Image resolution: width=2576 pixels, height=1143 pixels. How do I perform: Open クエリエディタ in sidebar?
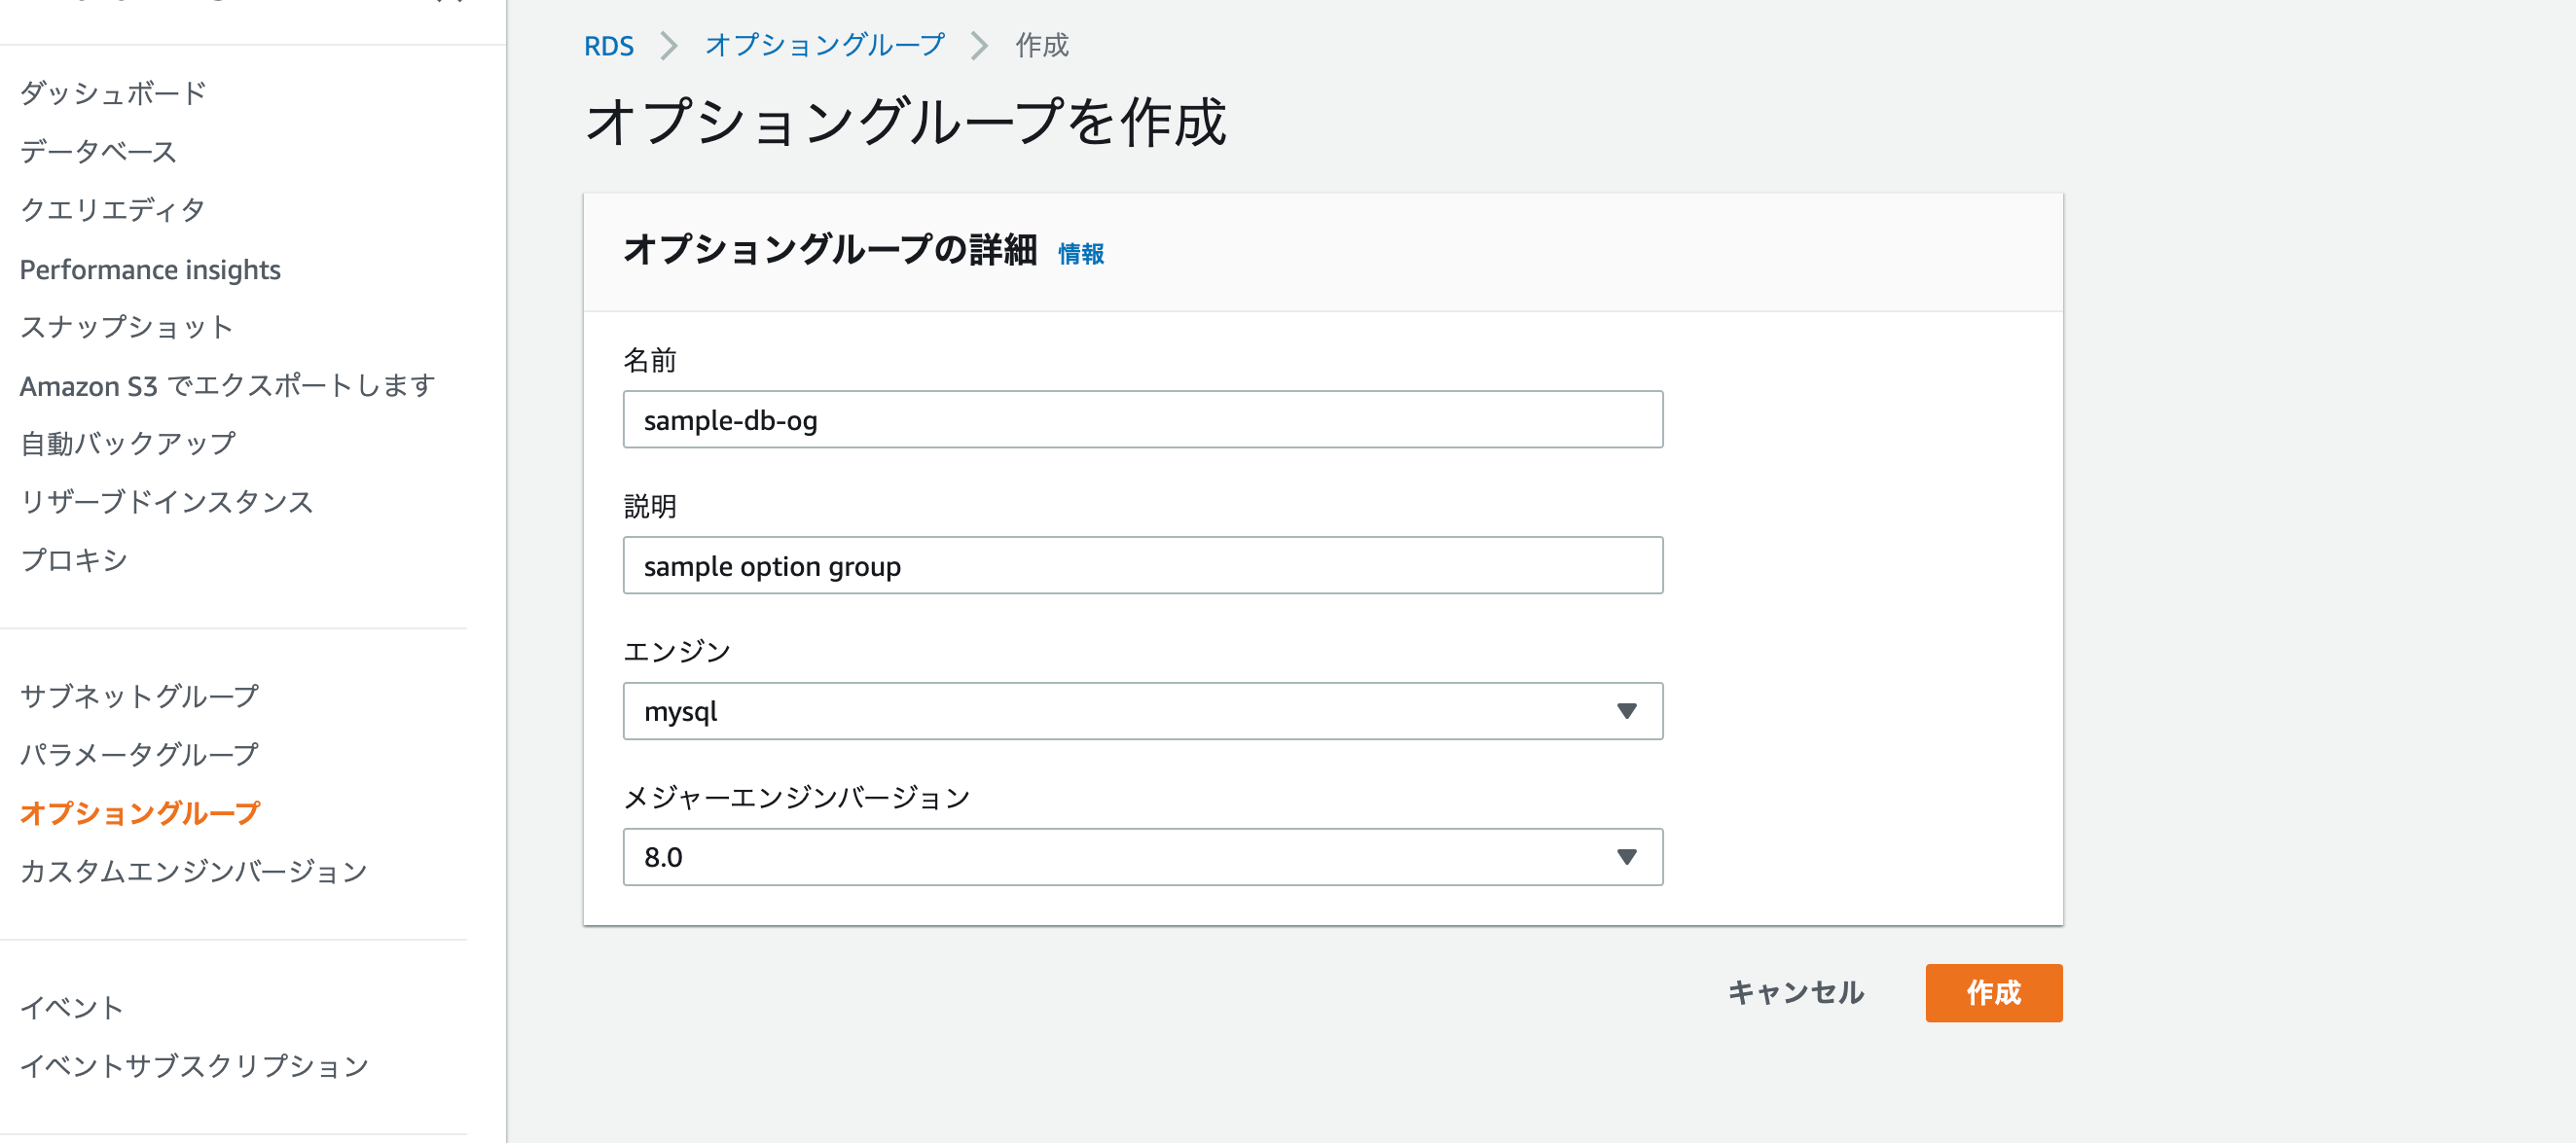pyautogui.click(x=112, y=209)
